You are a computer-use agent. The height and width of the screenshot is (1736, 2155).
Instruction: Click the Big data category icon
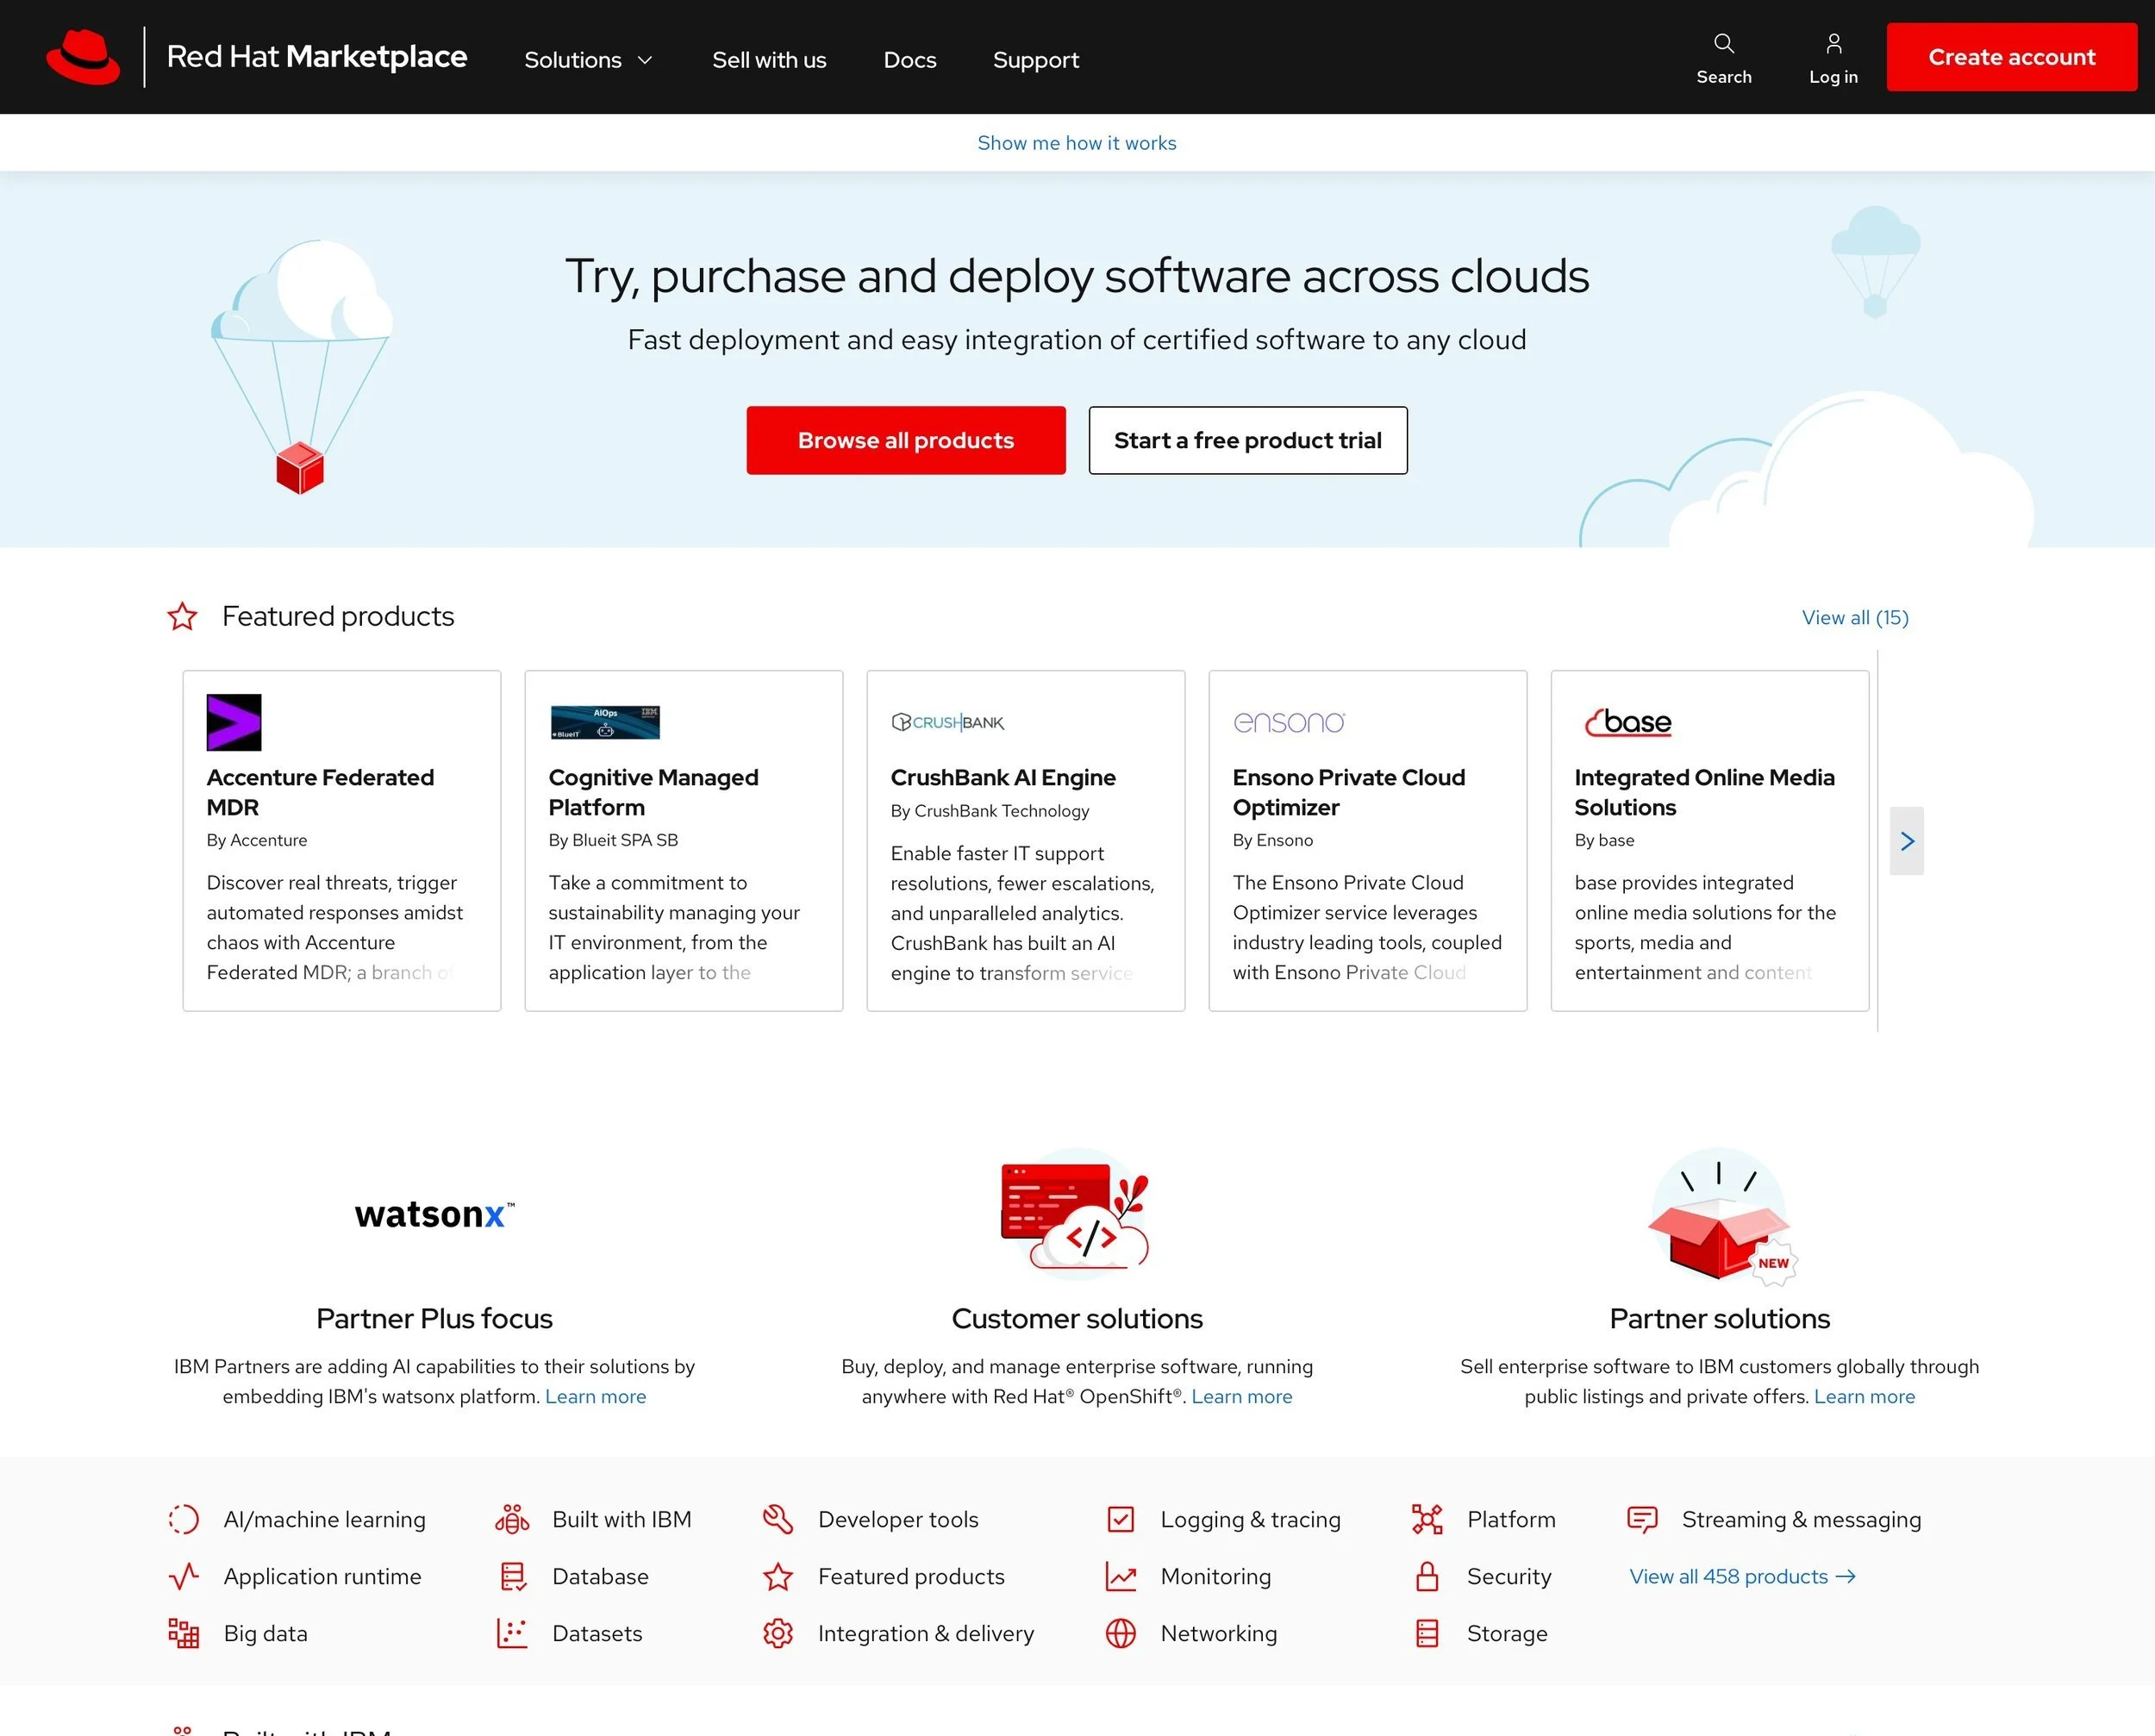184,1633
